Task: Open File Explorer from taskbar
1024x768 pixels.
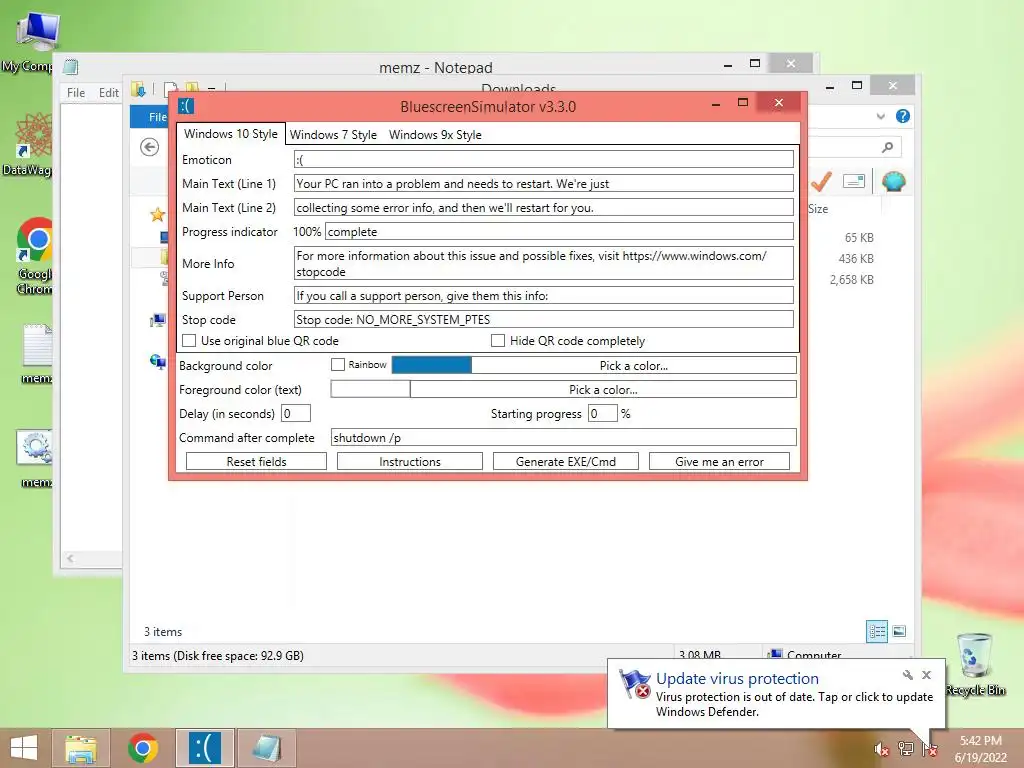Action: [x=81, y=748]
